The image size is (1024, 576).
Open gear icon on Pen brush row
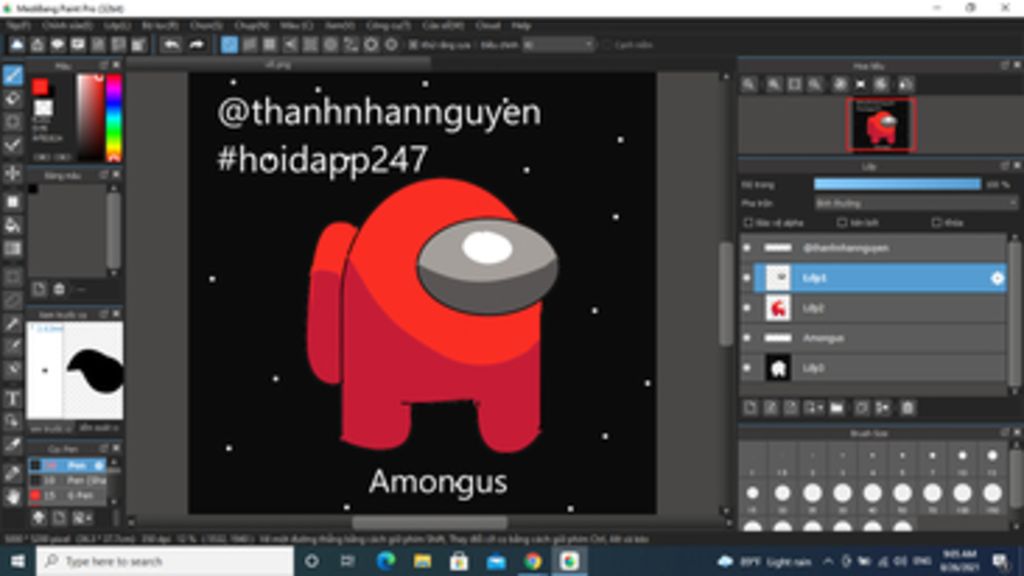click(x=99, y=465)
